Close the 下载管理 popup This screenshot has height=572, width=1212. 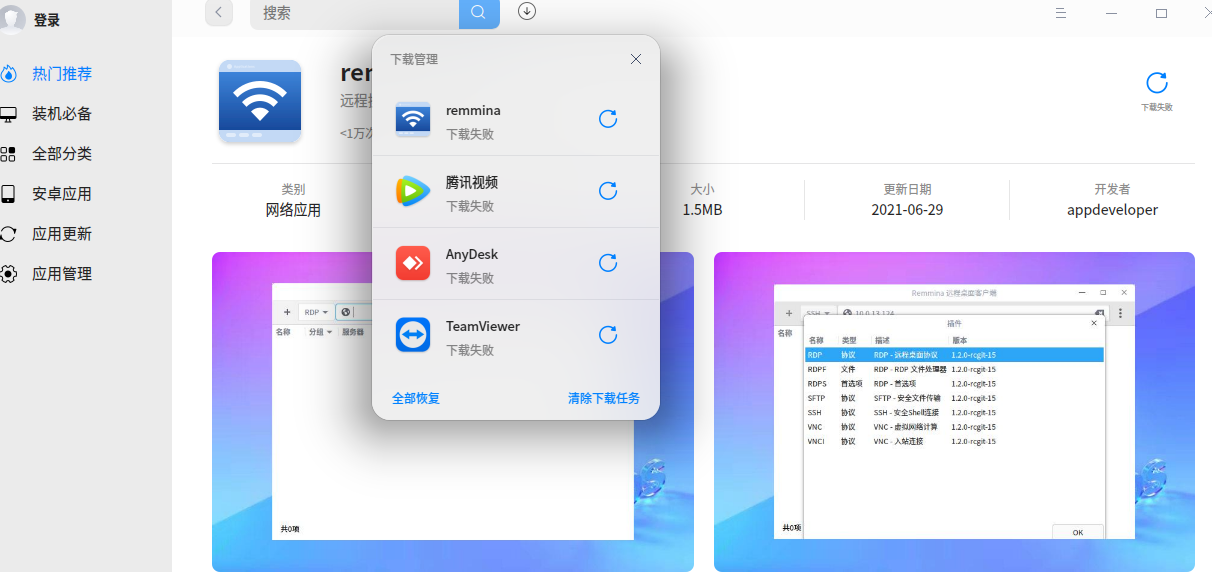636,59
